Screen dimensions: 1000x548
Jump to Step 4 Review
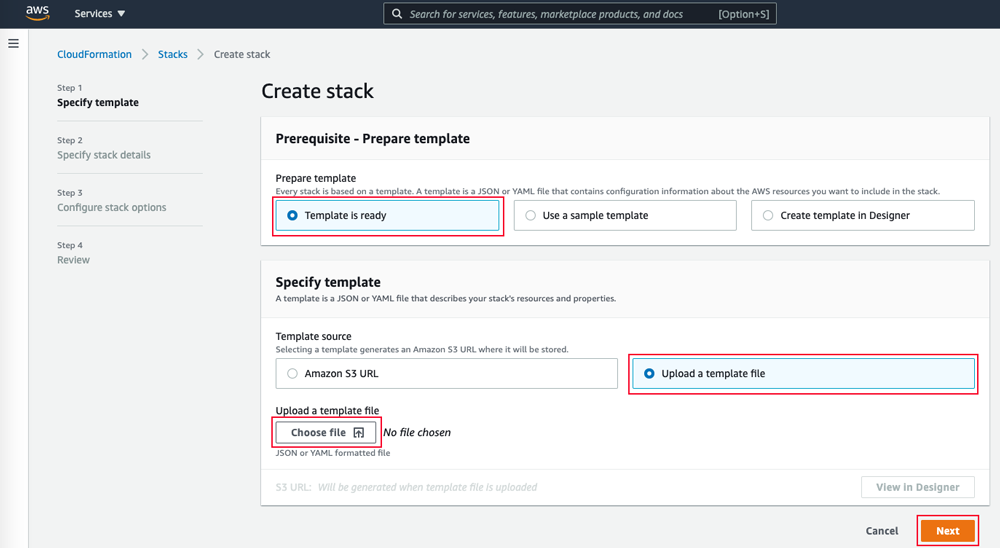click(73, 260)
